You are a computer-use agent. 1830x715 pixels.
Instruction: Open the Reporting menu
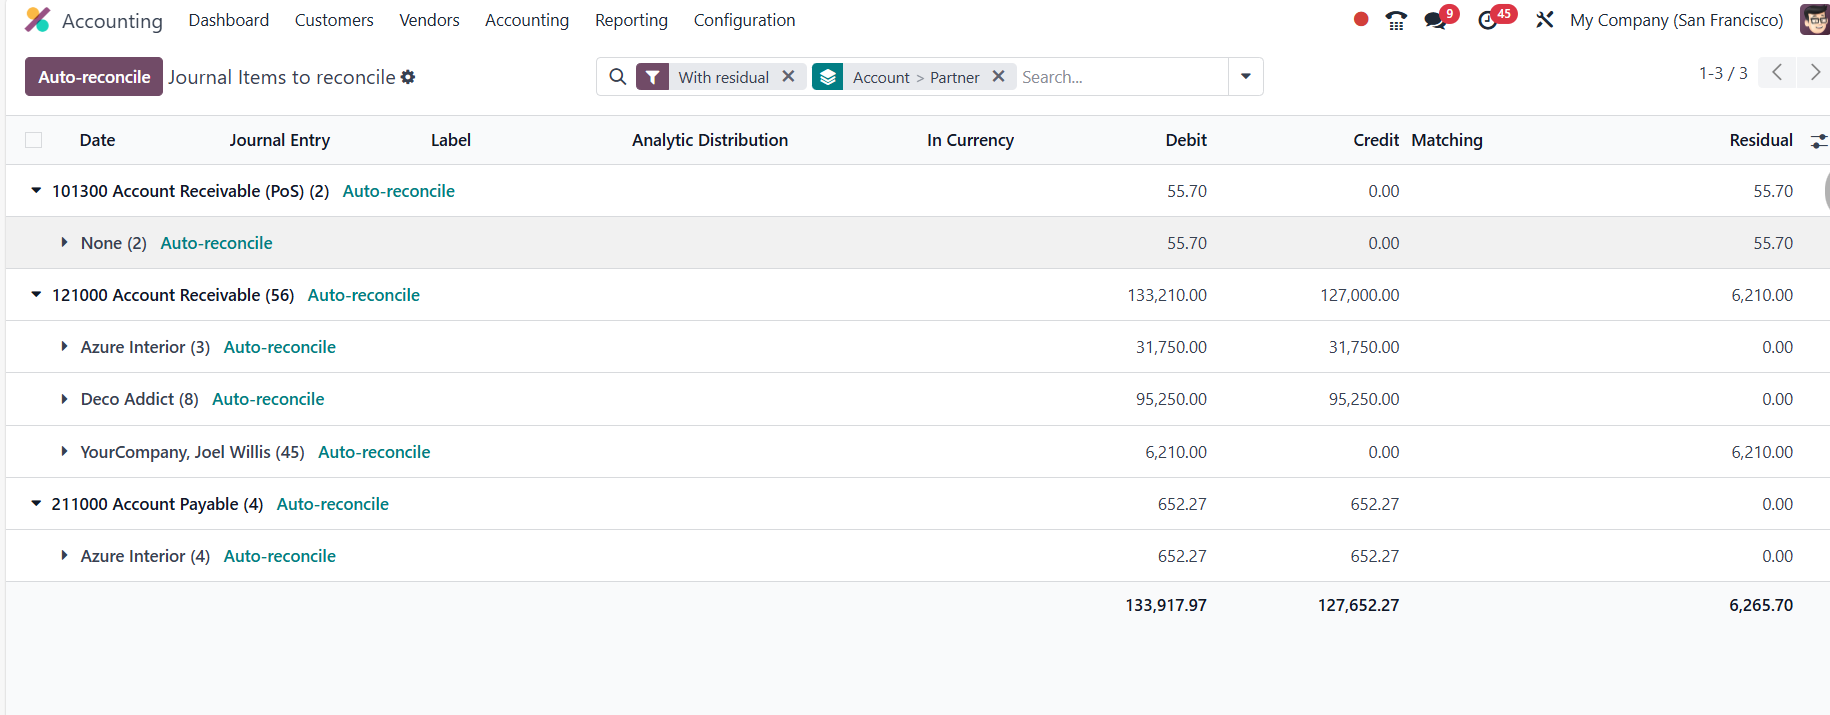631,20
